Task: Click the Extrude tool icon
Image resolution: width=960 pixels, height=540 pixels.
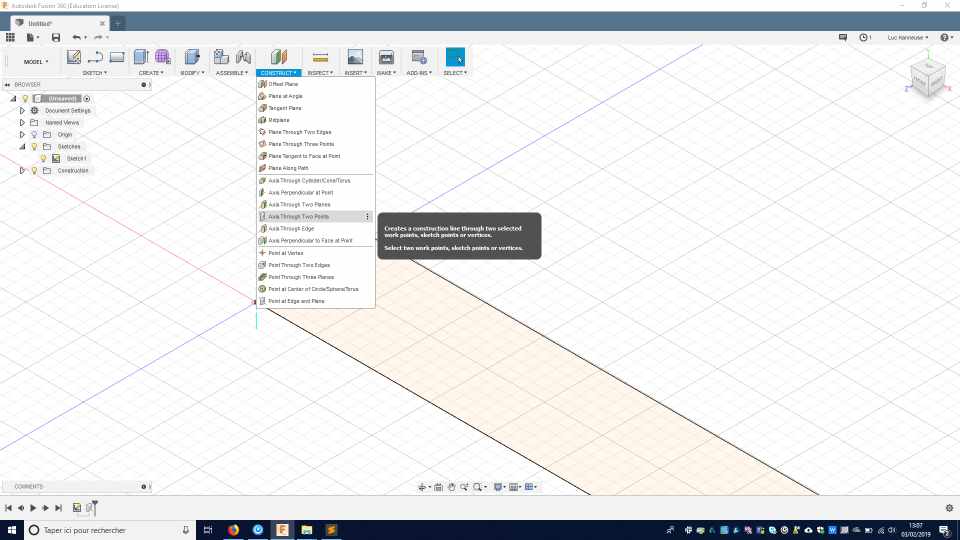Action: click(x=141, y=57)
